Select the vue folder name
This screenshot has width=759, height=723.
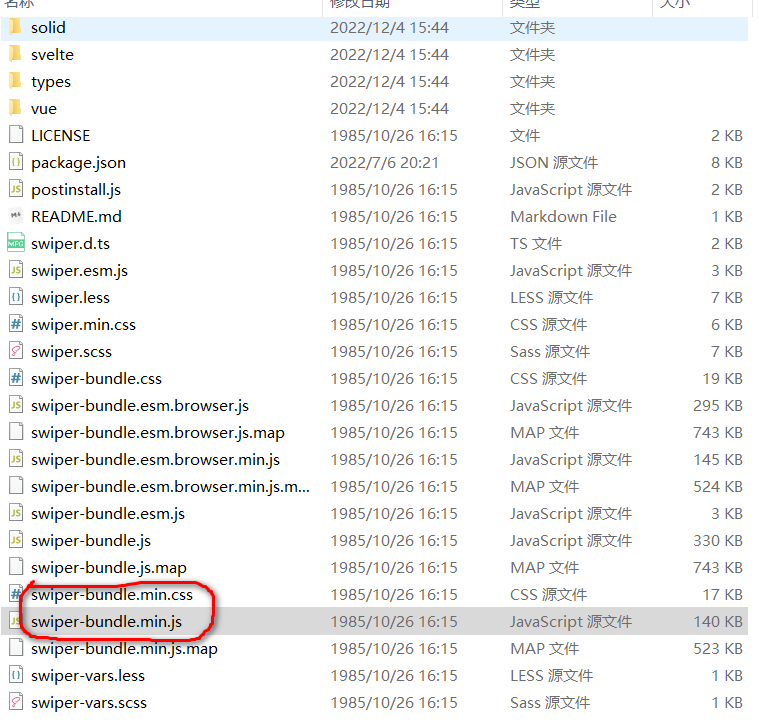(44, 109)
